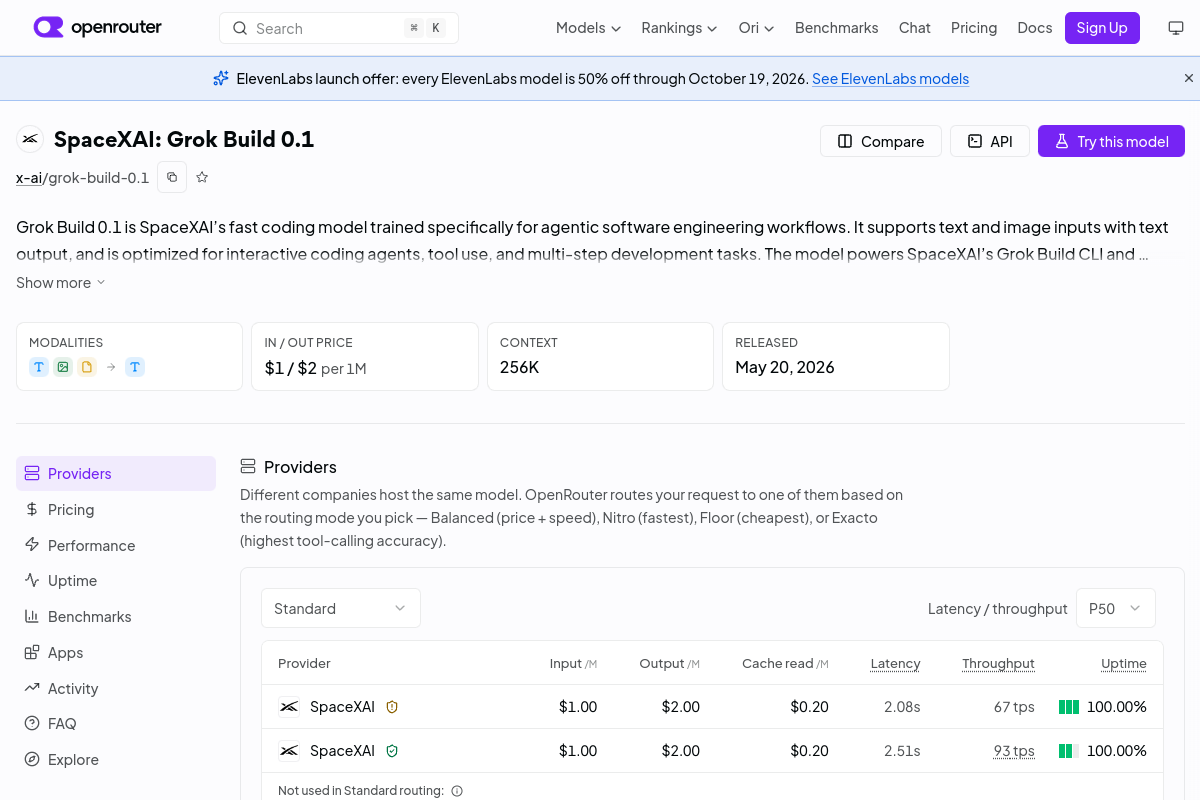Click the info icon beside Not used in Standard routing
The width and height of the screenshot is (1200, 800).
[457, 791]
